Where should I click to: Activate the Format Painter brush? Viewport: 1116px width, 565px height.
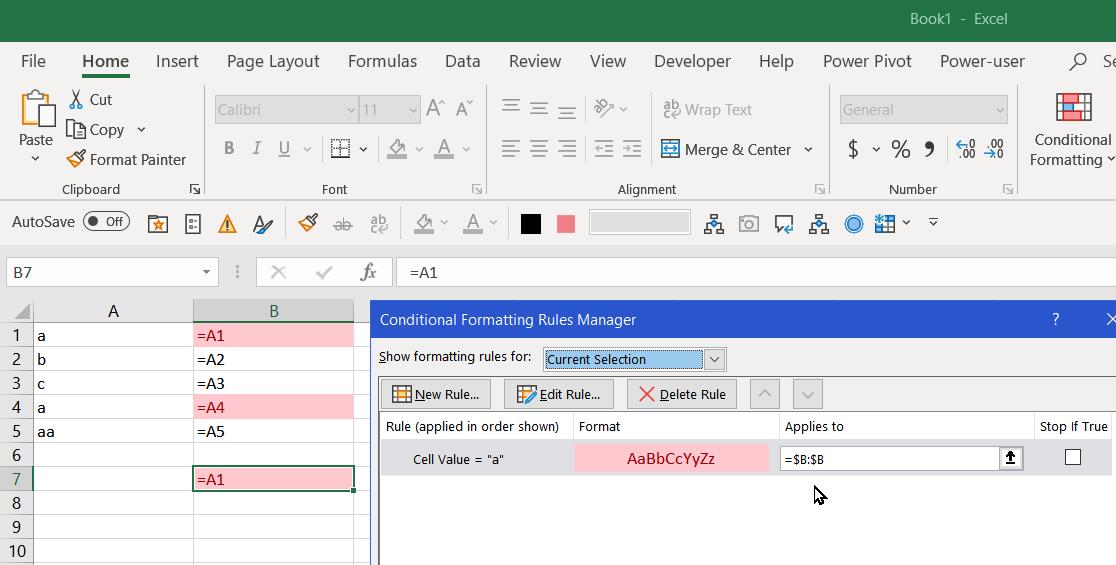[x=75, y=159]
